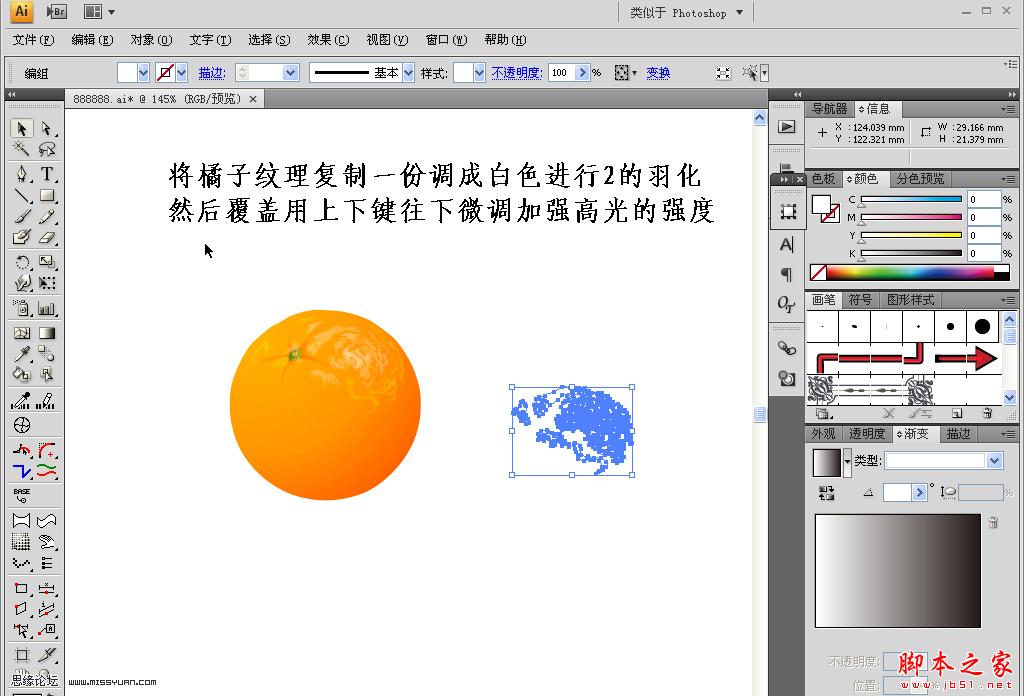The width and height of the screenshot is (1024, 696).
Task: Click the K value input field
Action: point(984,253)
